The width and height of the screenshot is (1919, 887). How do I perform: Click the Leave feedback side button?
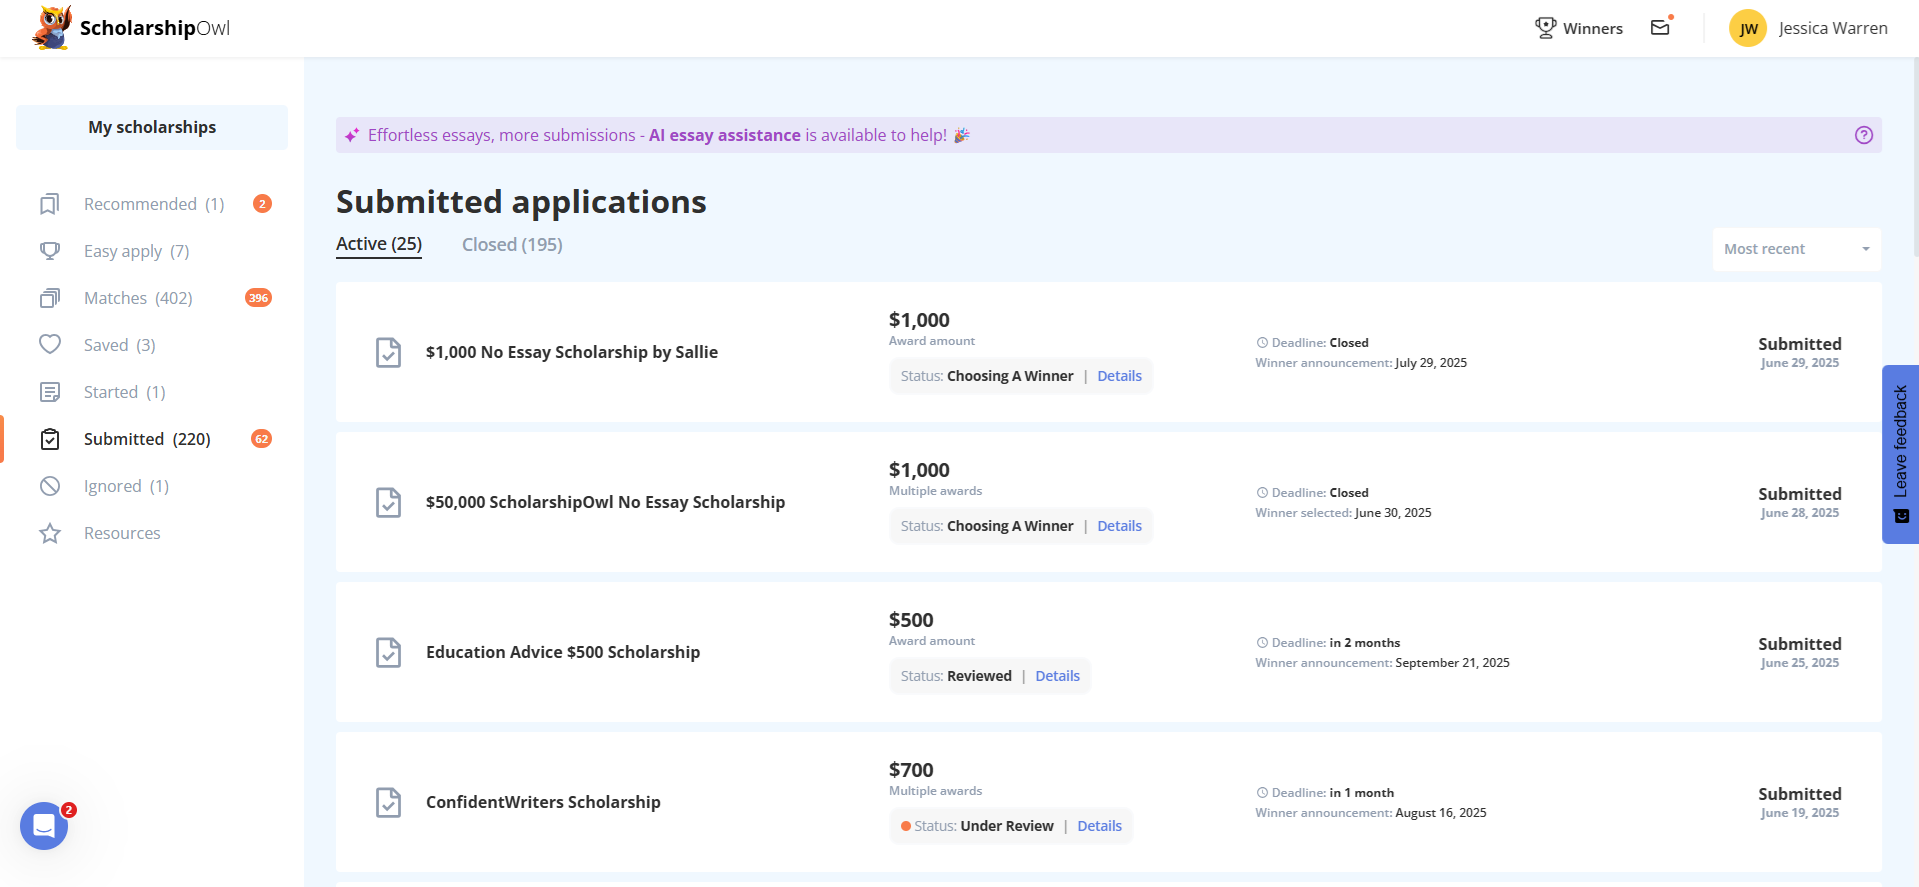coord(1900,454)
